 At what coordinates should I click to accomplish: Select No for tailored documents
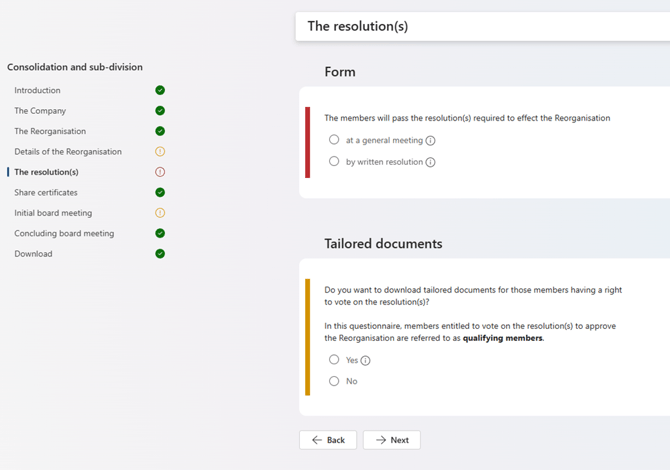click(334, 381)
